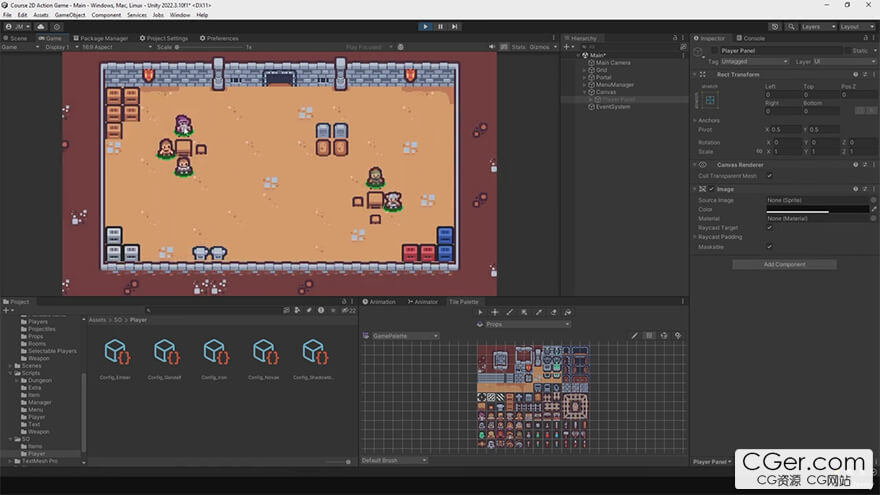Select the Config_Shadowb asset
This screenshot has height=495, width=880.
(x=313, y=359)
